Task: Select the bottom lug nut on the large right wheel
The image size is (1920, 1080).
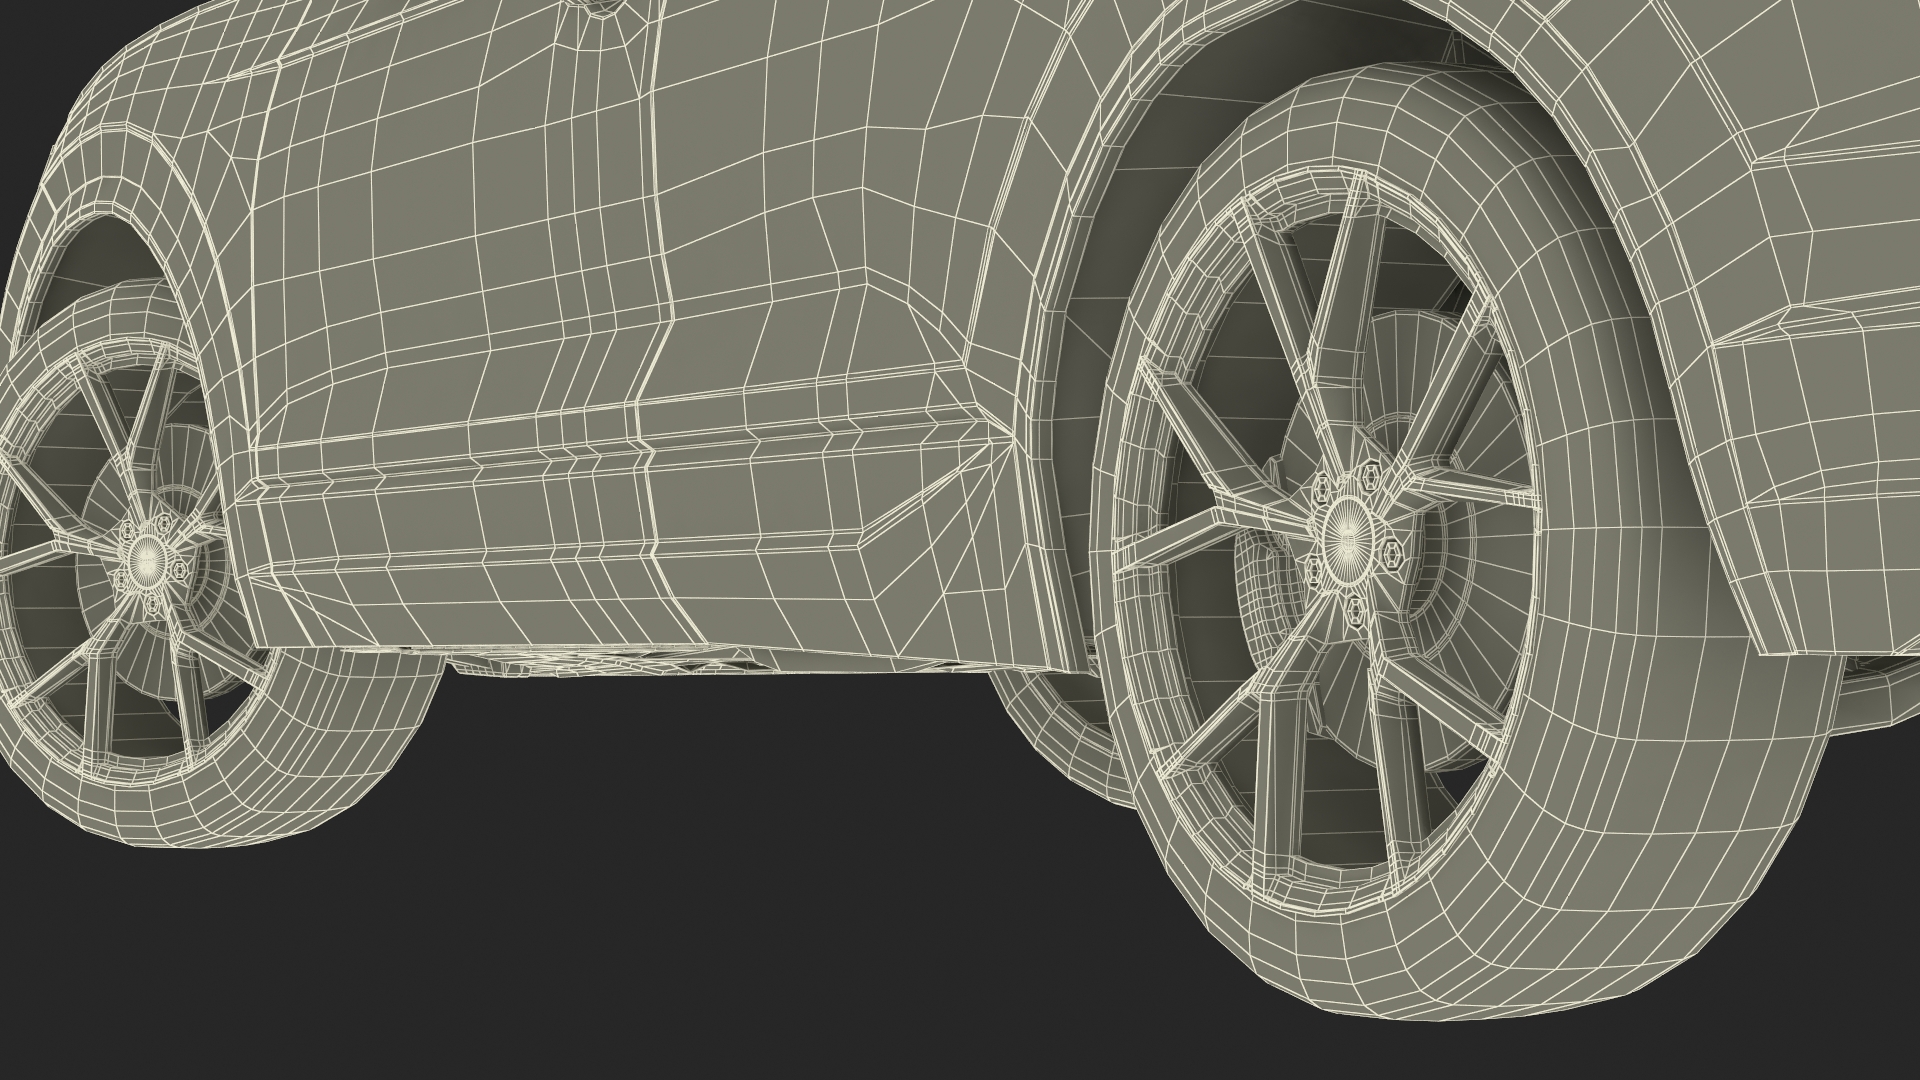Action: 1355,607
